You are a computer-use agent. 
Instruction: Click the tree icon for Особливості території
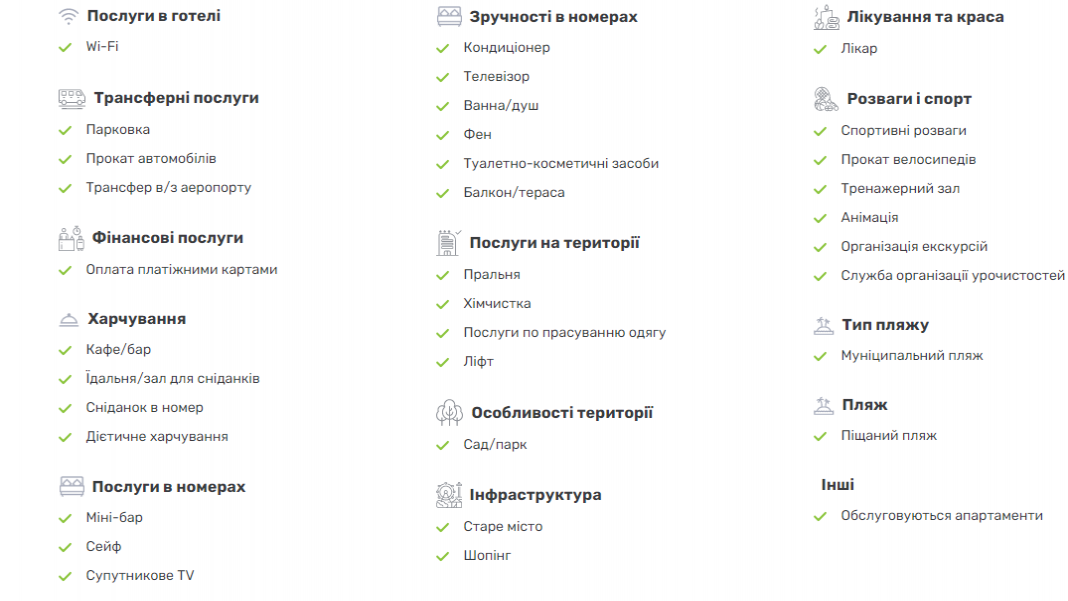click(x=450, y=413)
